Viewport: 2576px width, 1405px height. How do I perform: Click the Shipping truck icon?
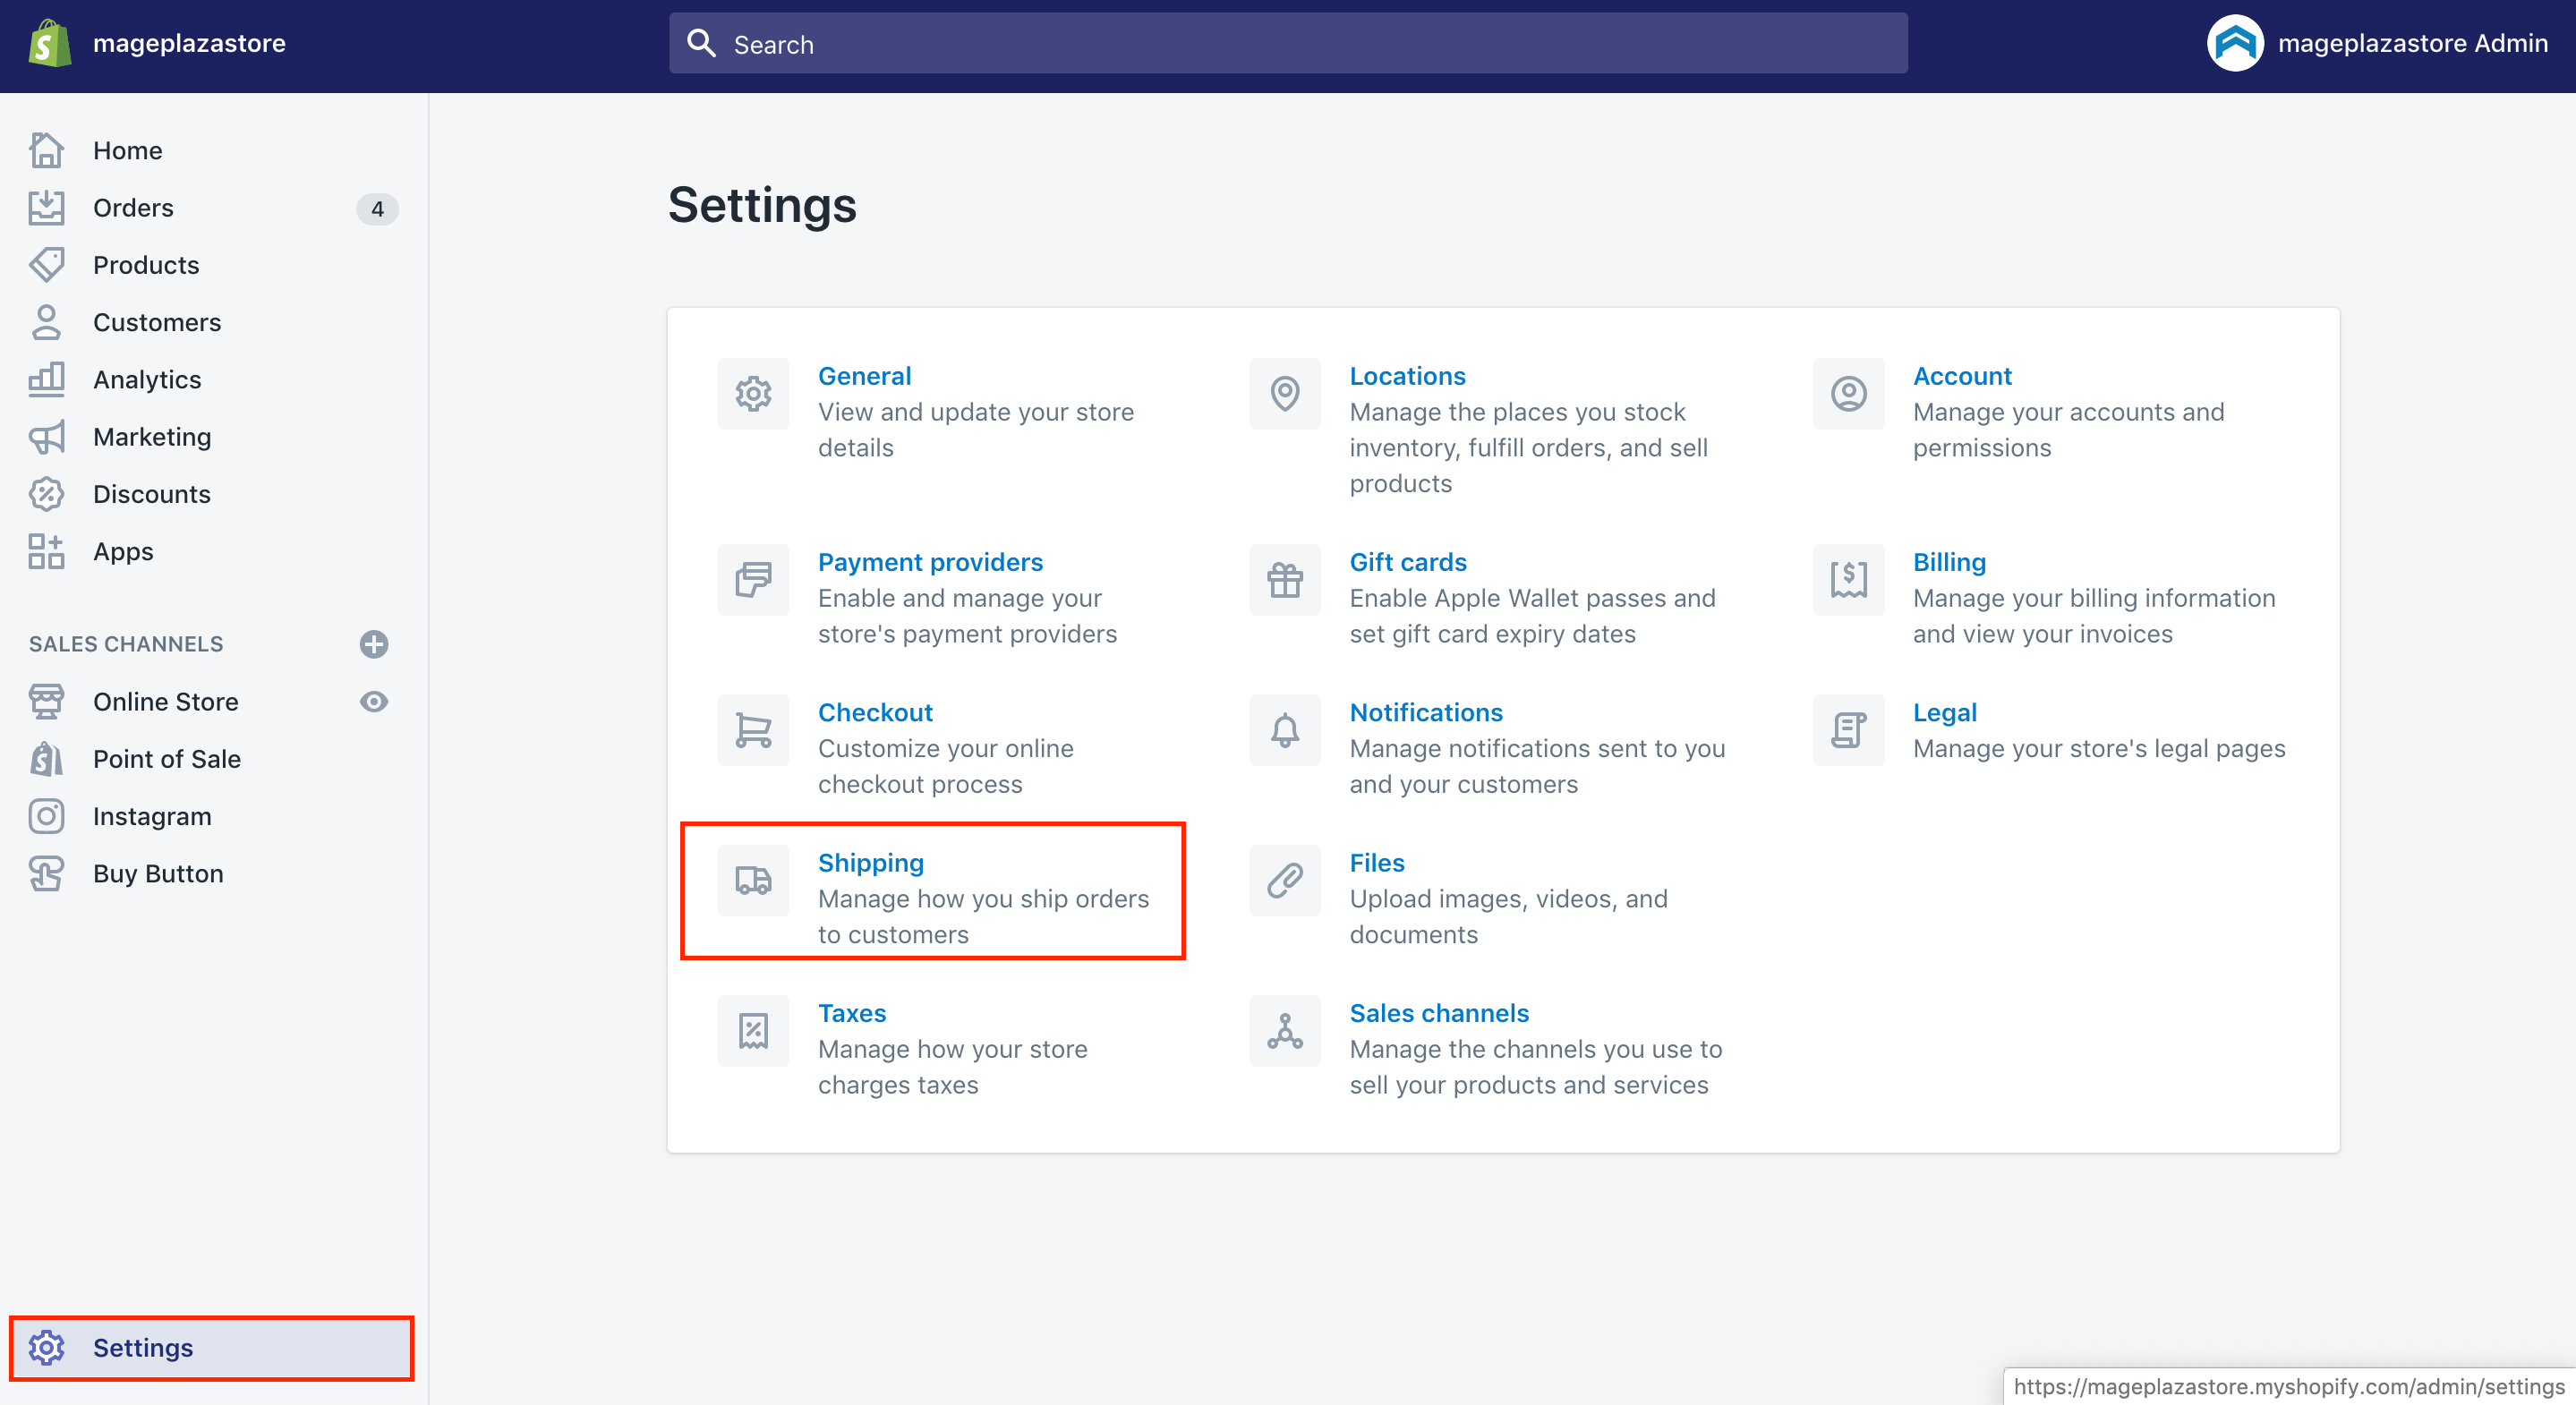point(753,881)
